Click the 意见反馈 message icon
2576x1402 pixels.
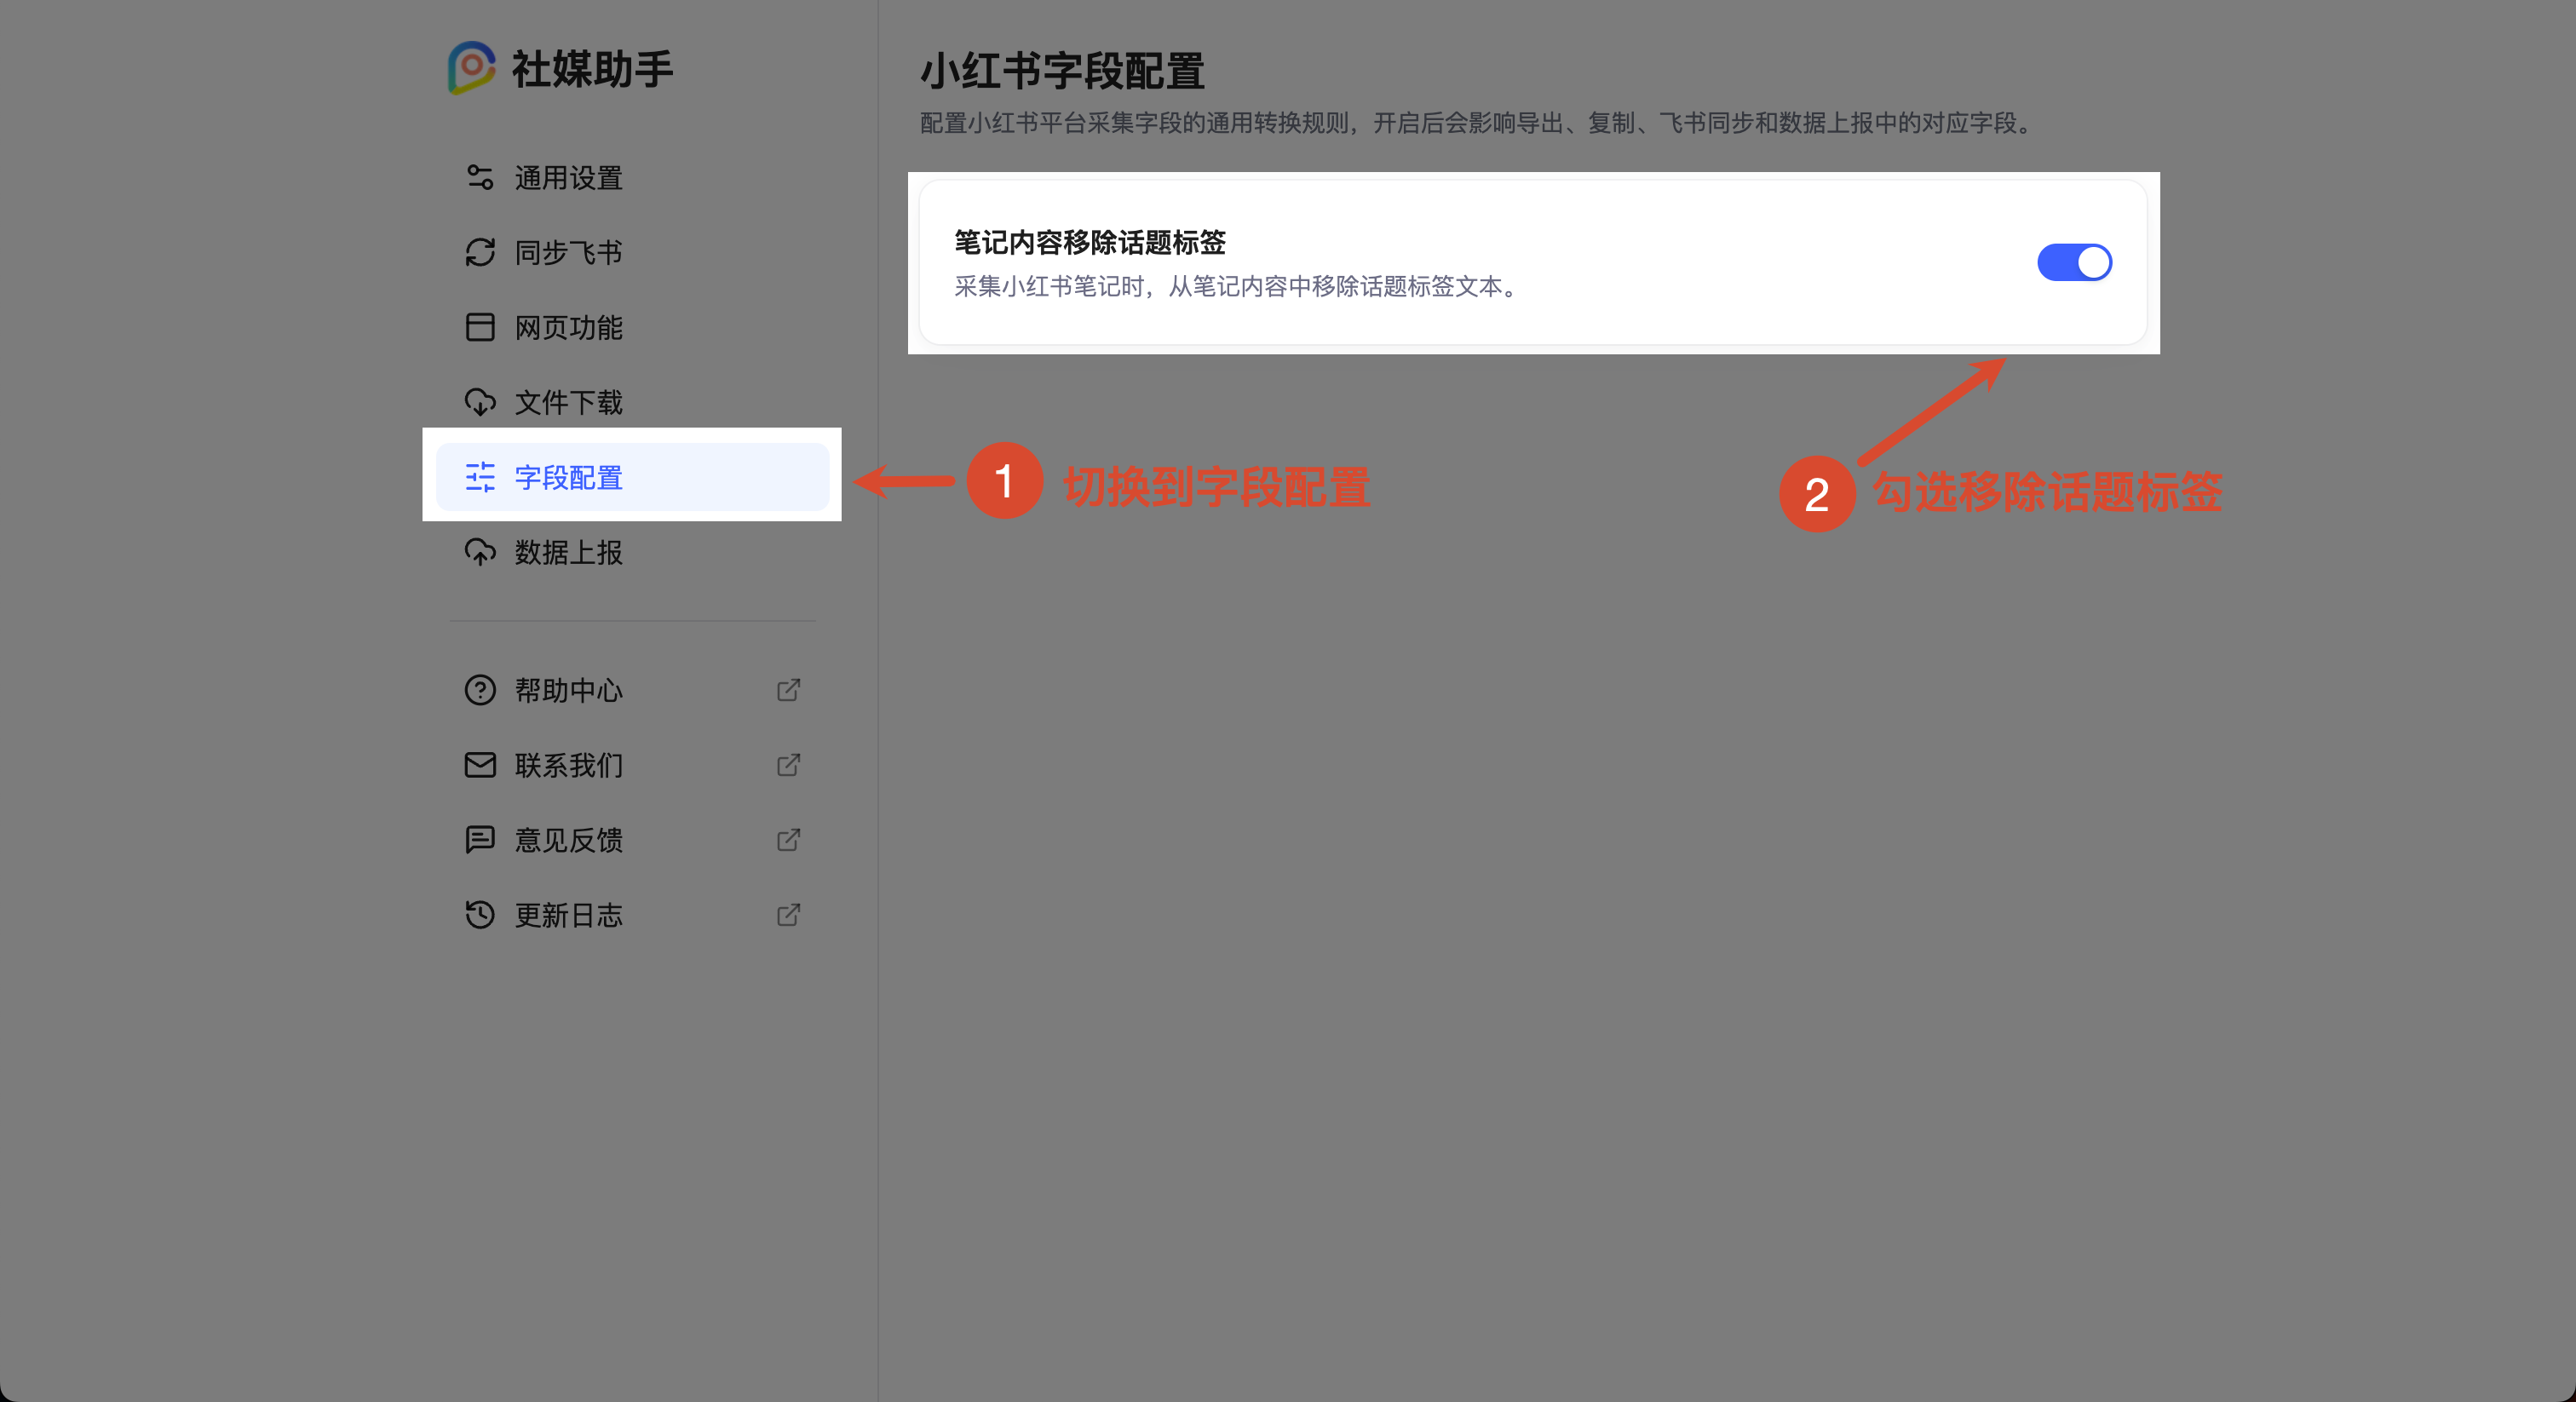(x=480, y=840)
